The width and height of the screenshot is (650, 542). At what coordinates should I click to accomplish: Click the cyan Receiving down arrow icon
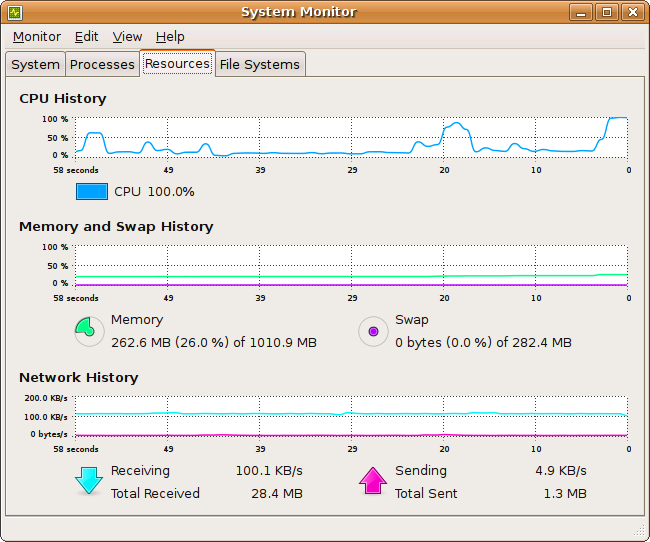tap(89, 481)
